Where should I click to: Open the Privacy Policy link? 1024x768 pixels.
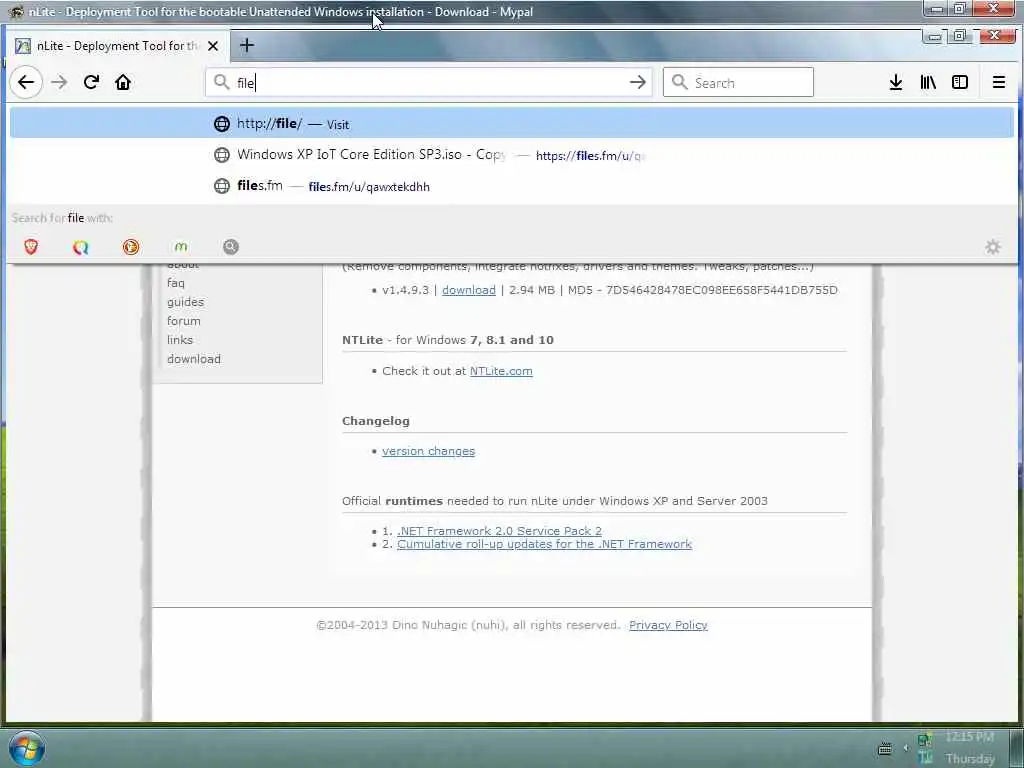coord(668,625)
